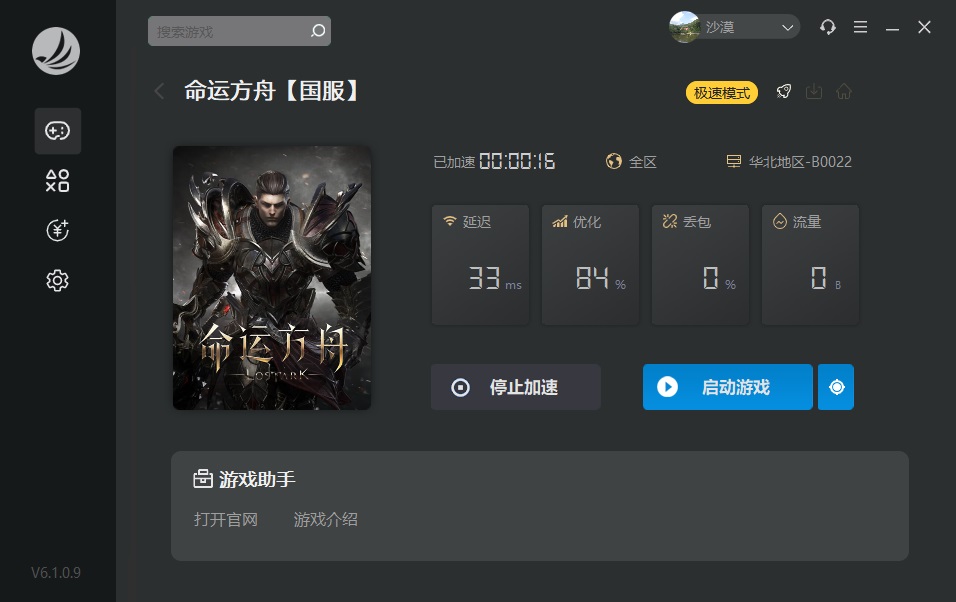Click the rocket boost icon
Viewport: 956px width, 602px height.
click(x=783, y=91)
